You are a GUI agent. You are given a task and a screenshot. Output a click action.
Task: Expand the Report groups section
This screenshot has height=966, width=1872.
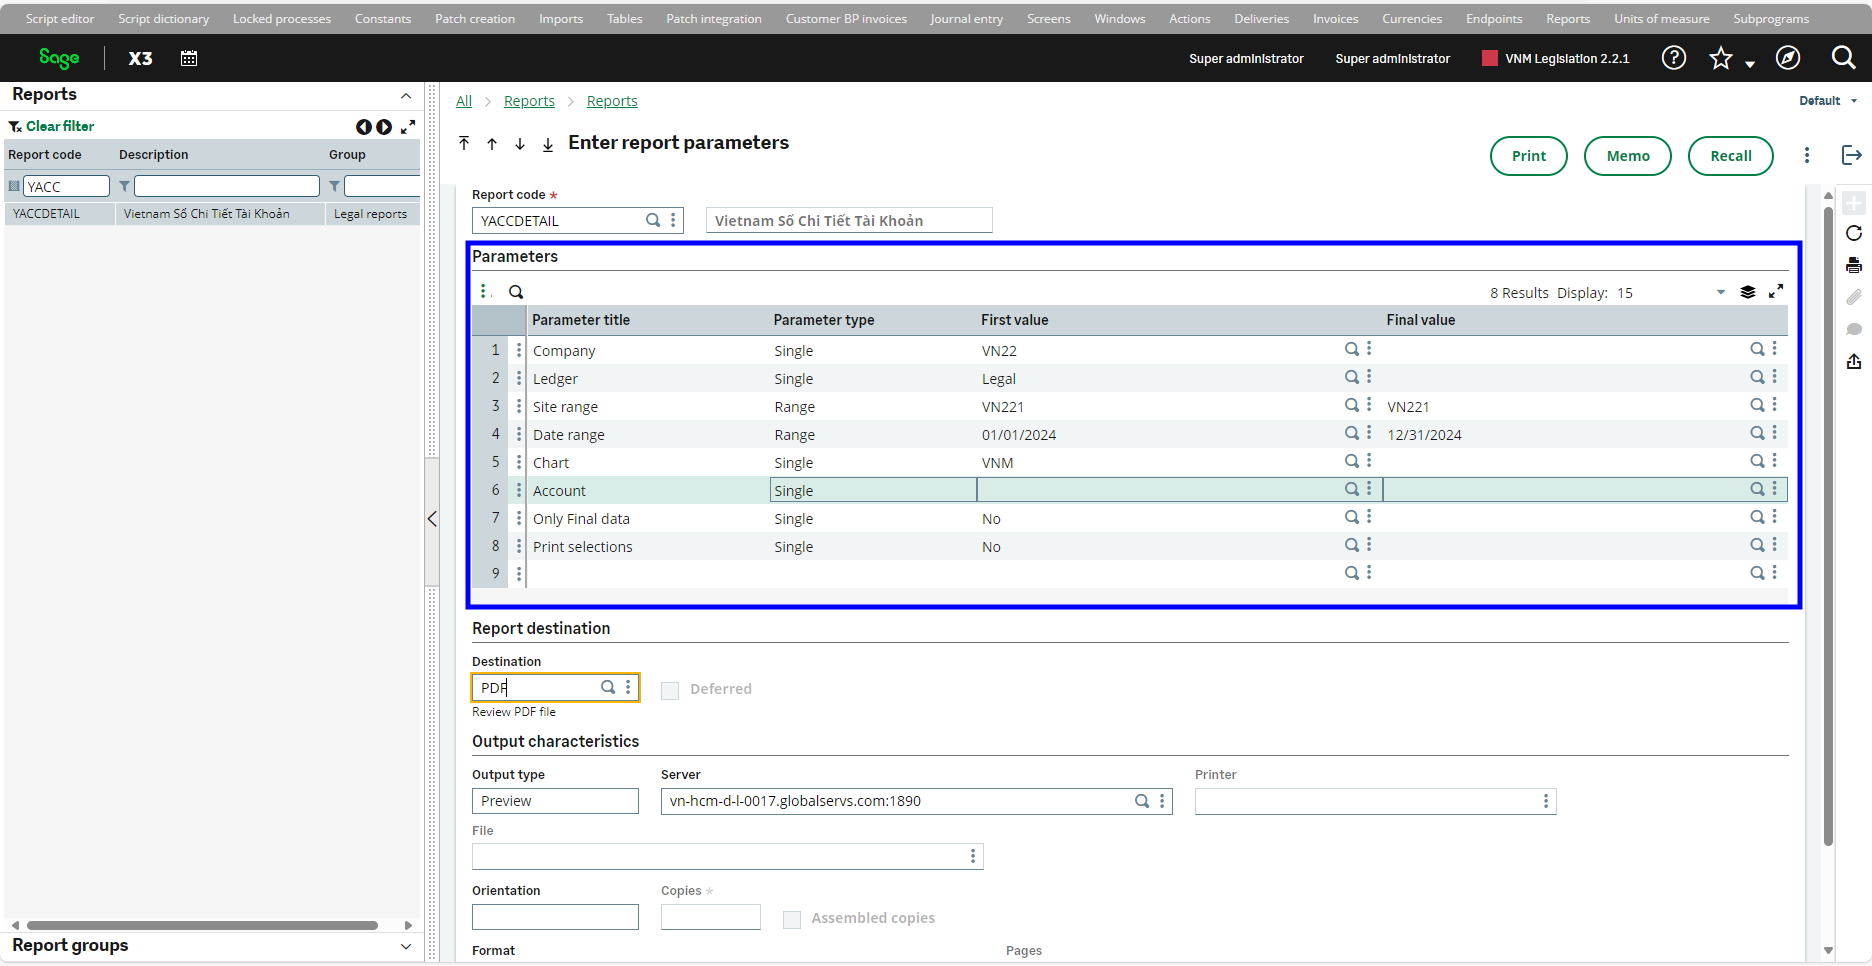coord(406,947)
